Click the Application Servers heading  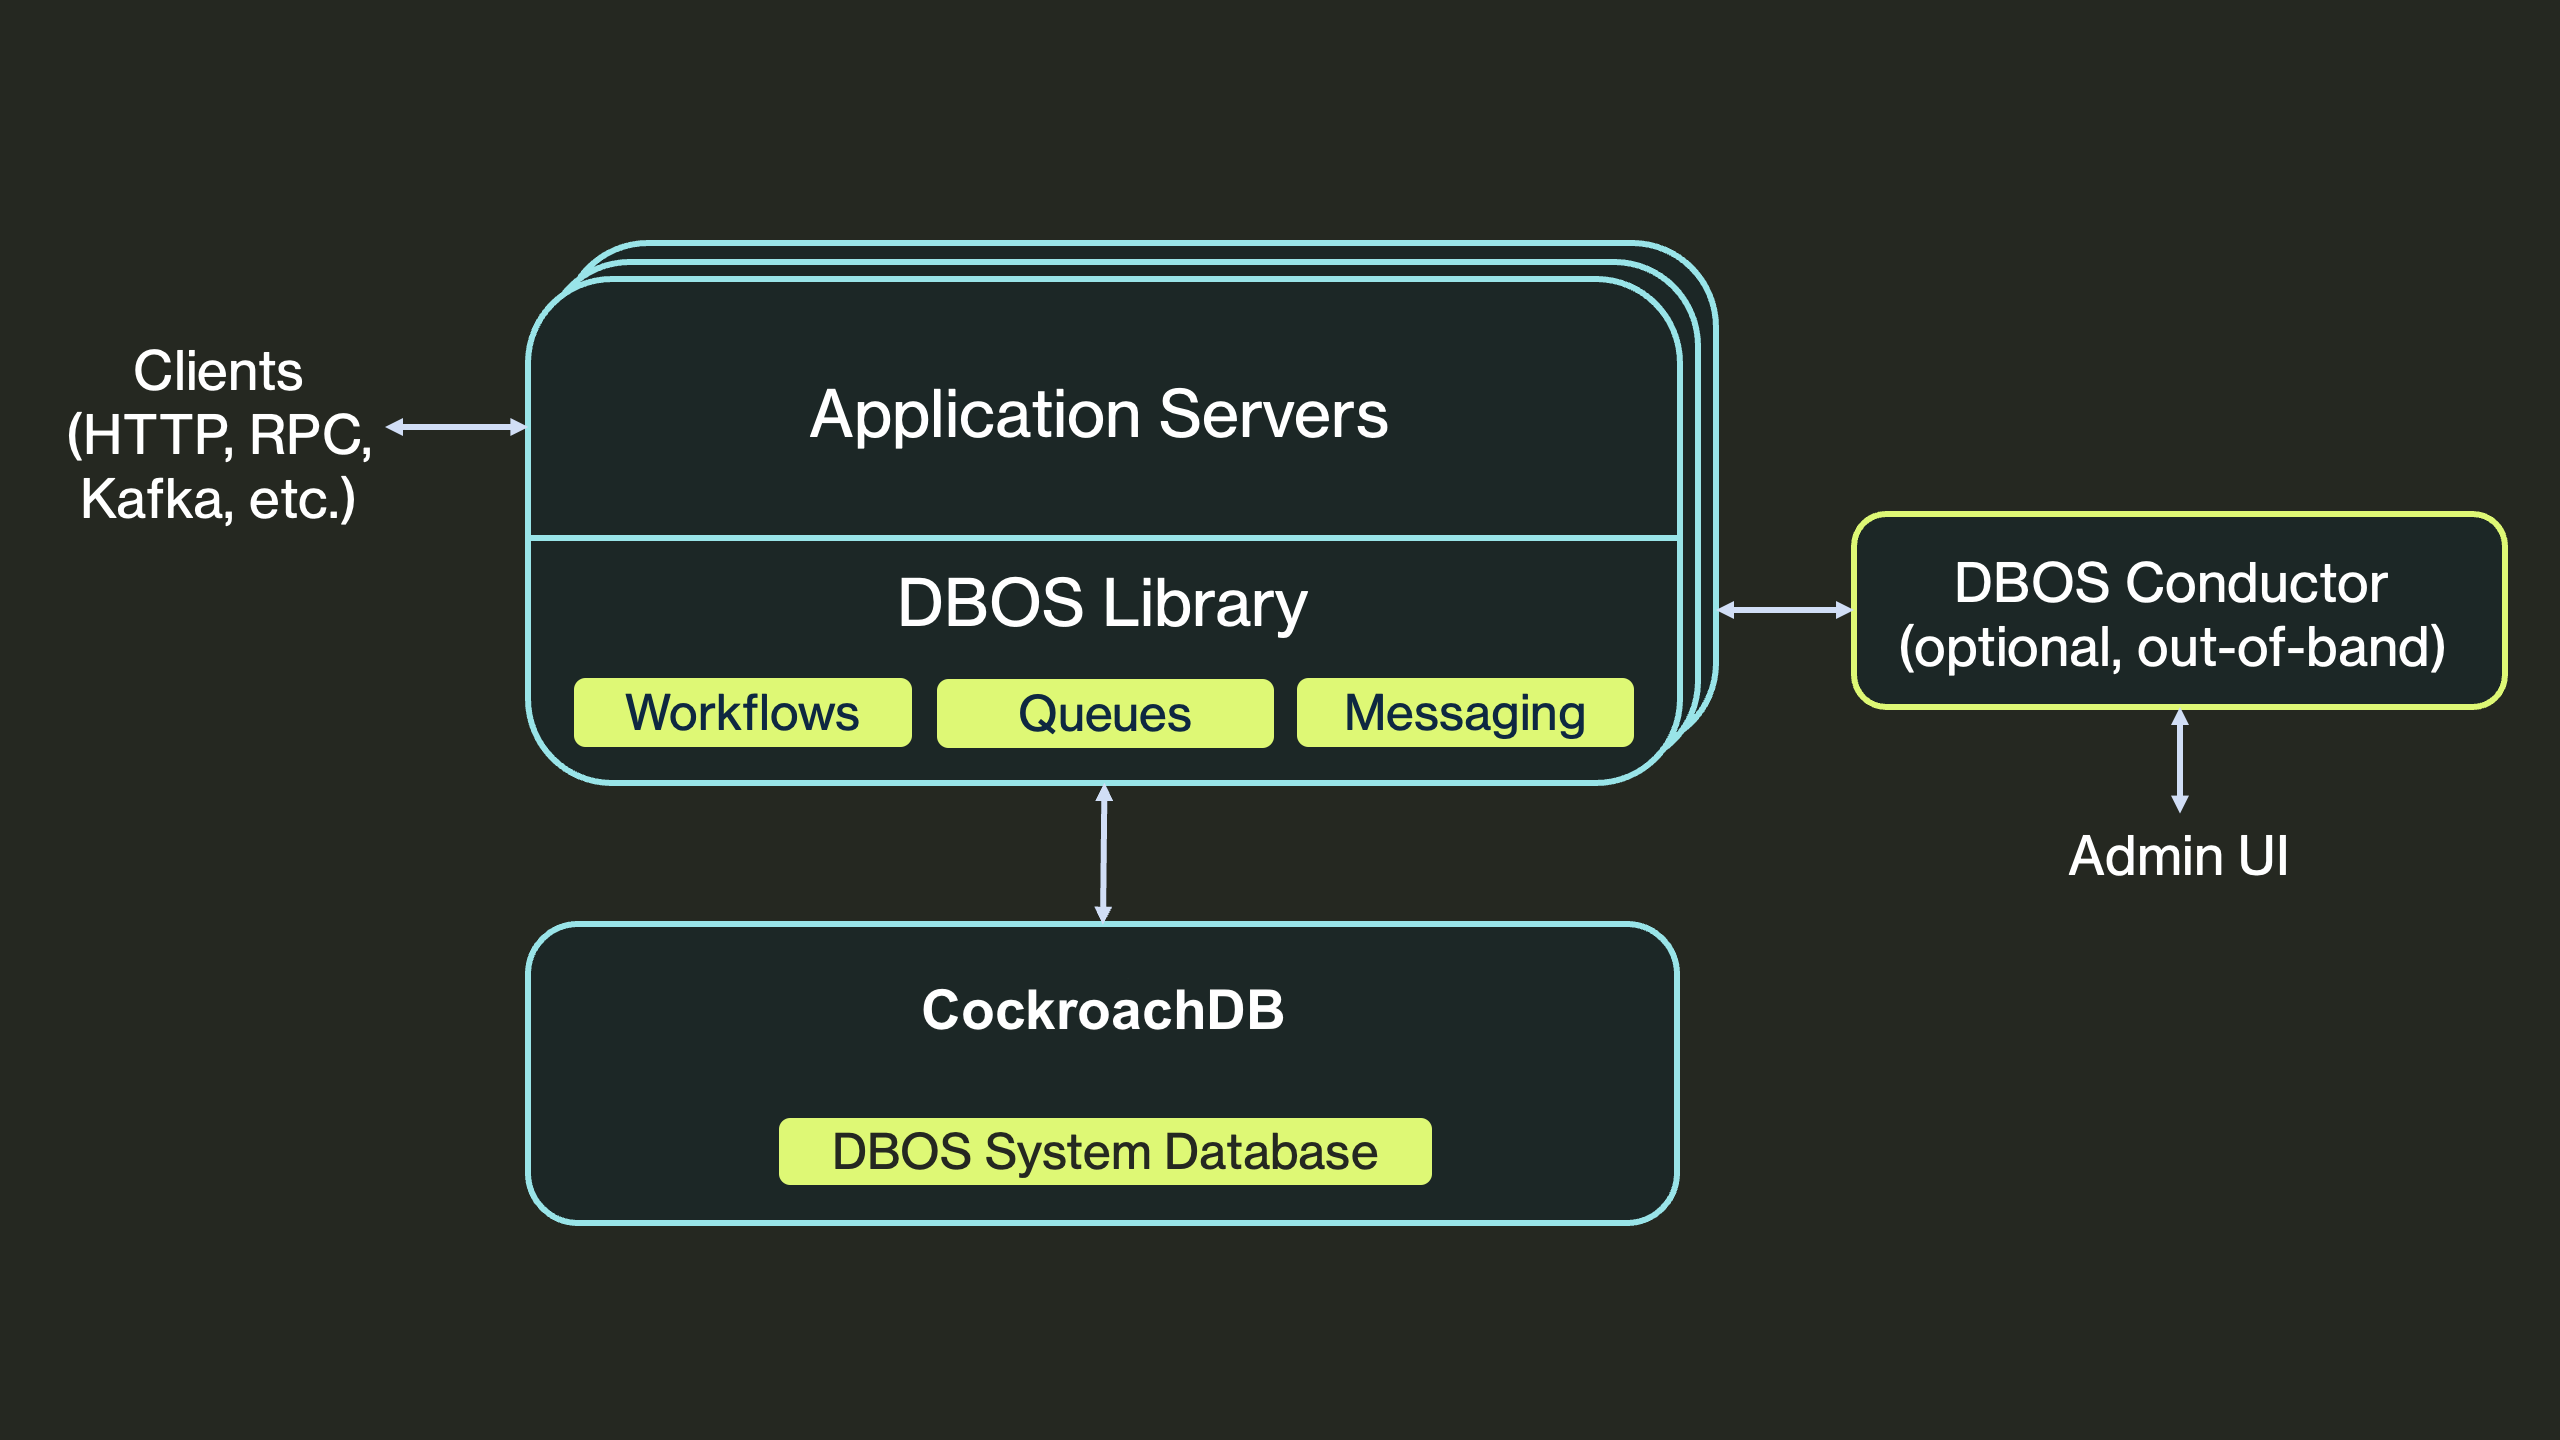[1099, 414]
